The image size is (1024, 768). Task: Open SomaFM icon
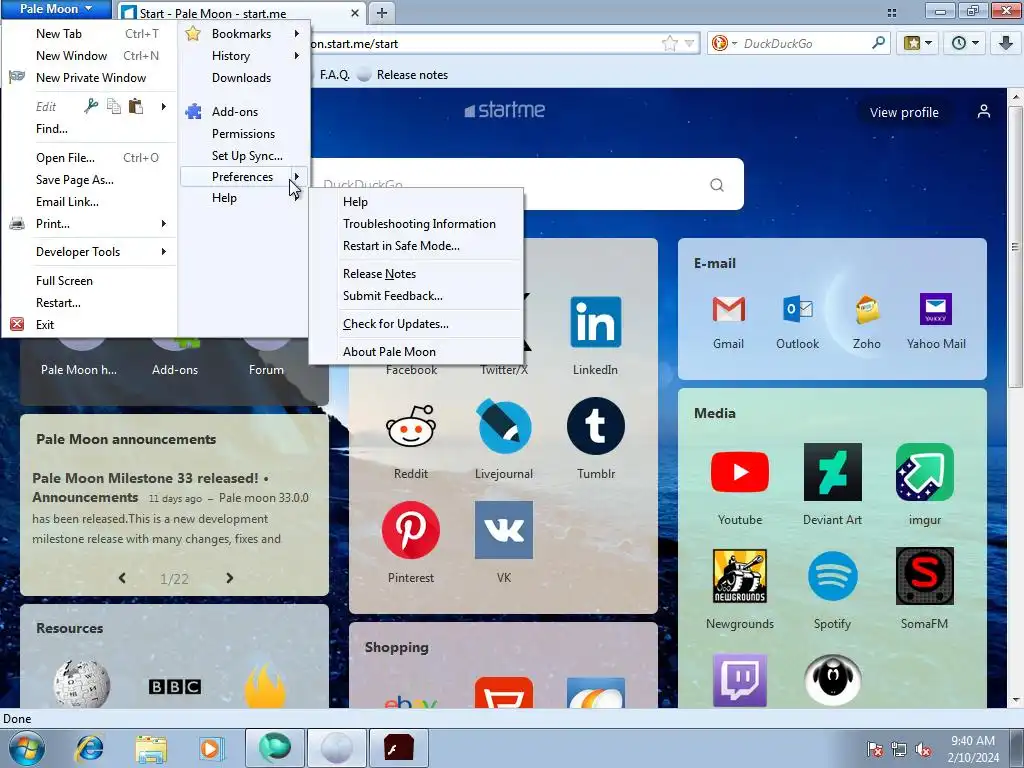[x=925, y=576]
